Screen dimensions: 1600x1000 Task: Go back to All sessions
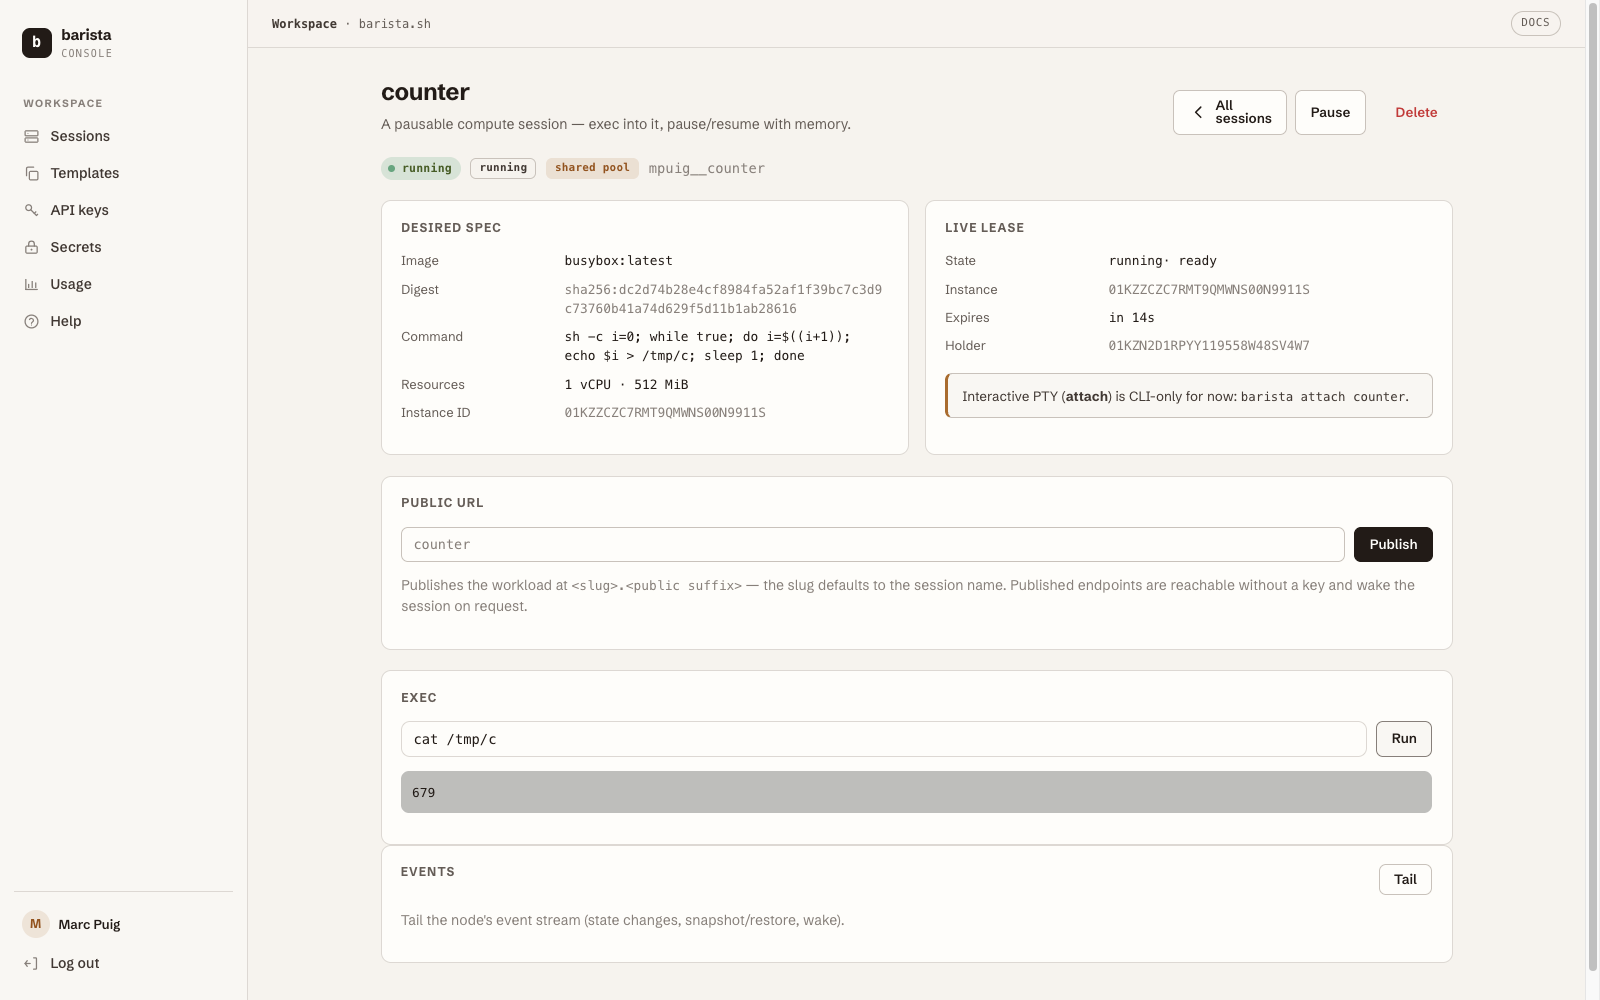(x=1230, y=112)
